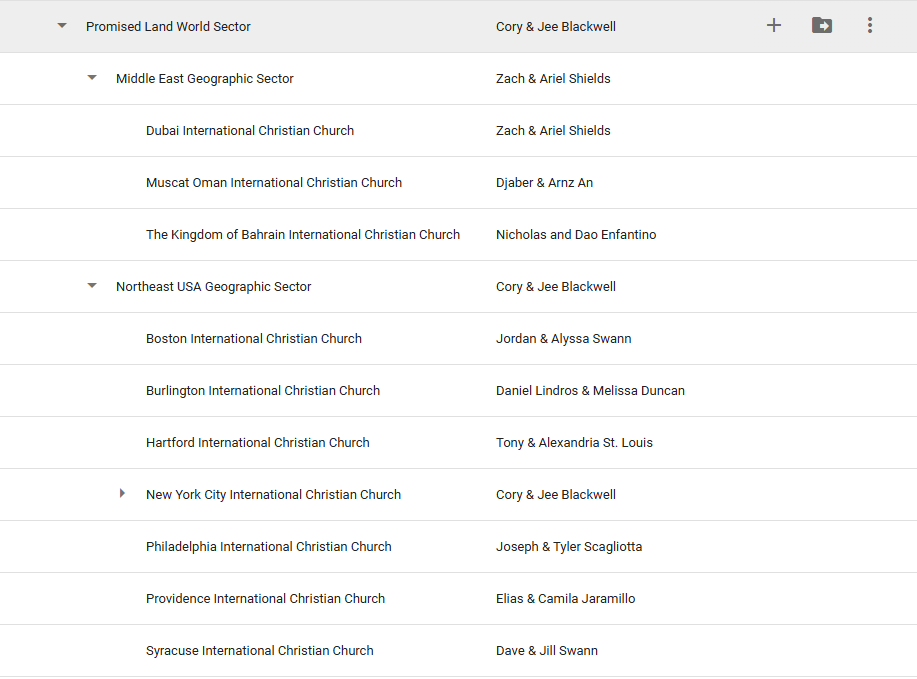Click Daniel Lindros & Melissa Duncan description

[590, 391]
